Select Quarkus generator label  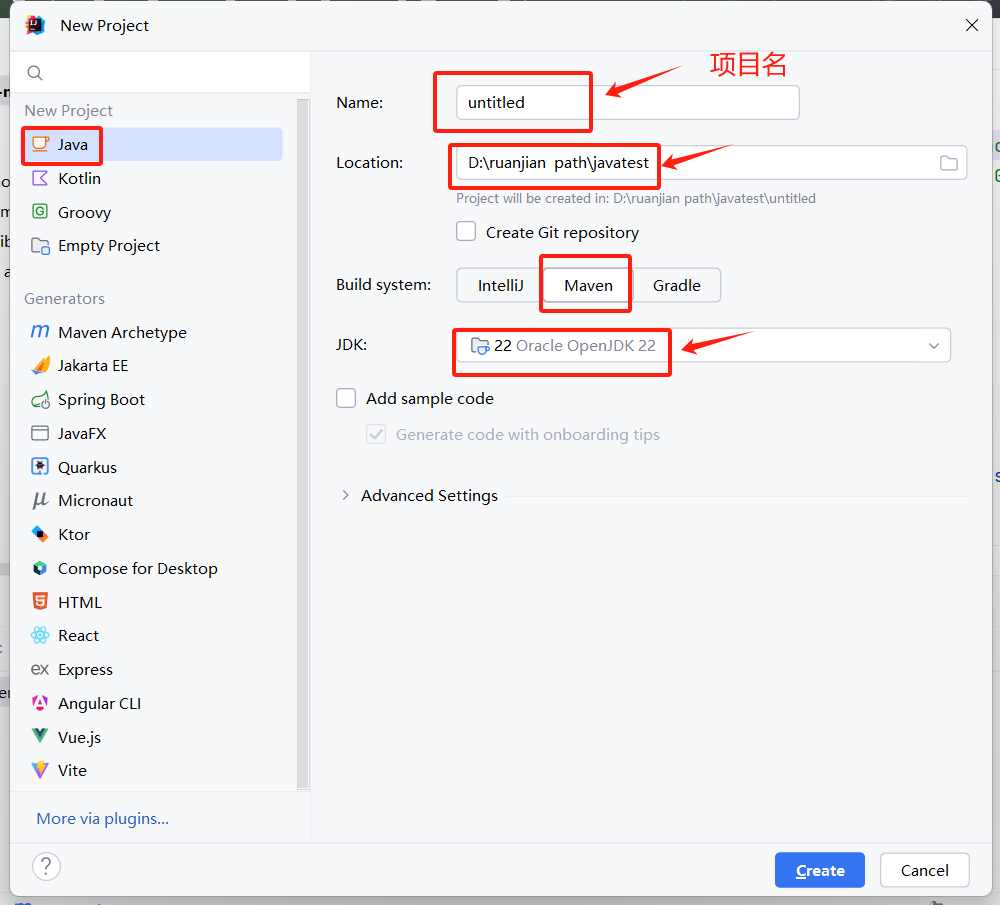pos(87,467)
